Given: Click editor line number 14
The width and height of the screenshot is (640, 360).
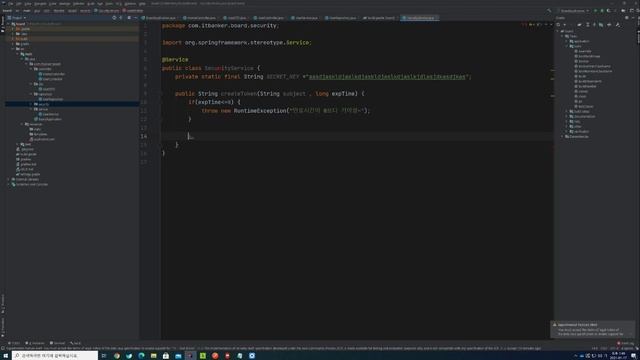Looking at the screenshot, I should [x=144, y=136].
